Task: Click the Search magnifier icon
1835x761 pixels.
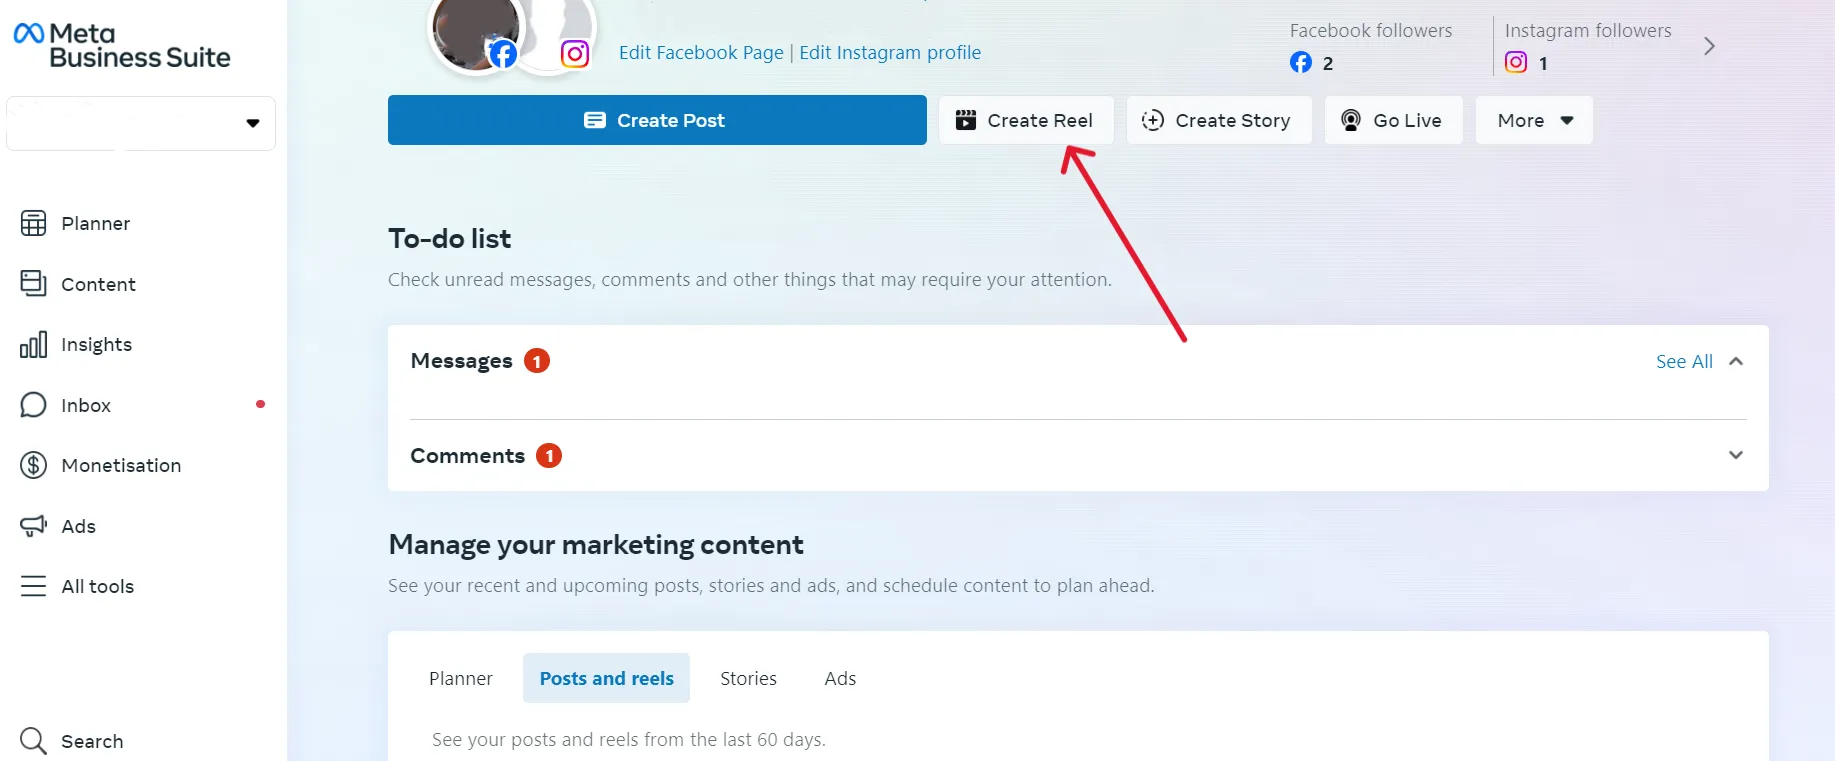Action: click(x=33, y=741)
